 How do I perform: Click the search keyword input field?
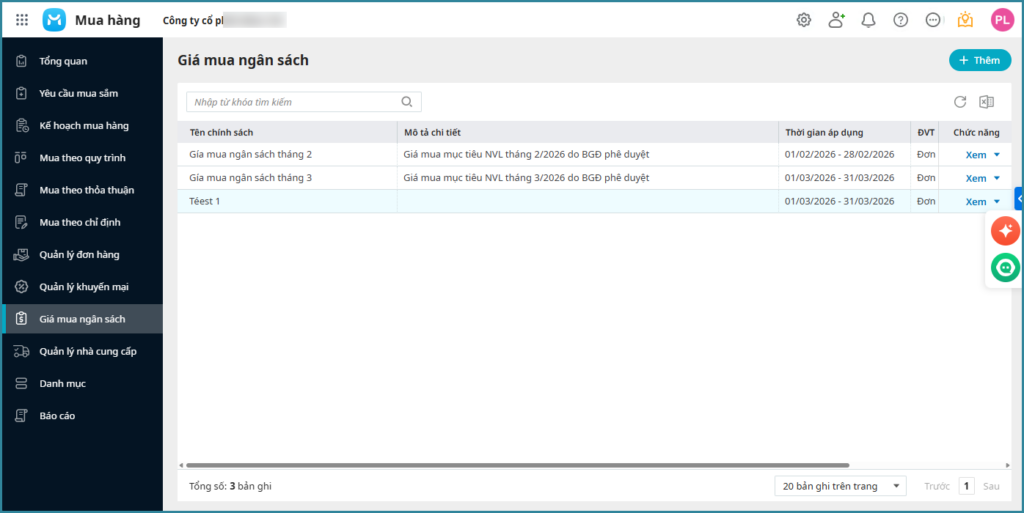point(304,102)
